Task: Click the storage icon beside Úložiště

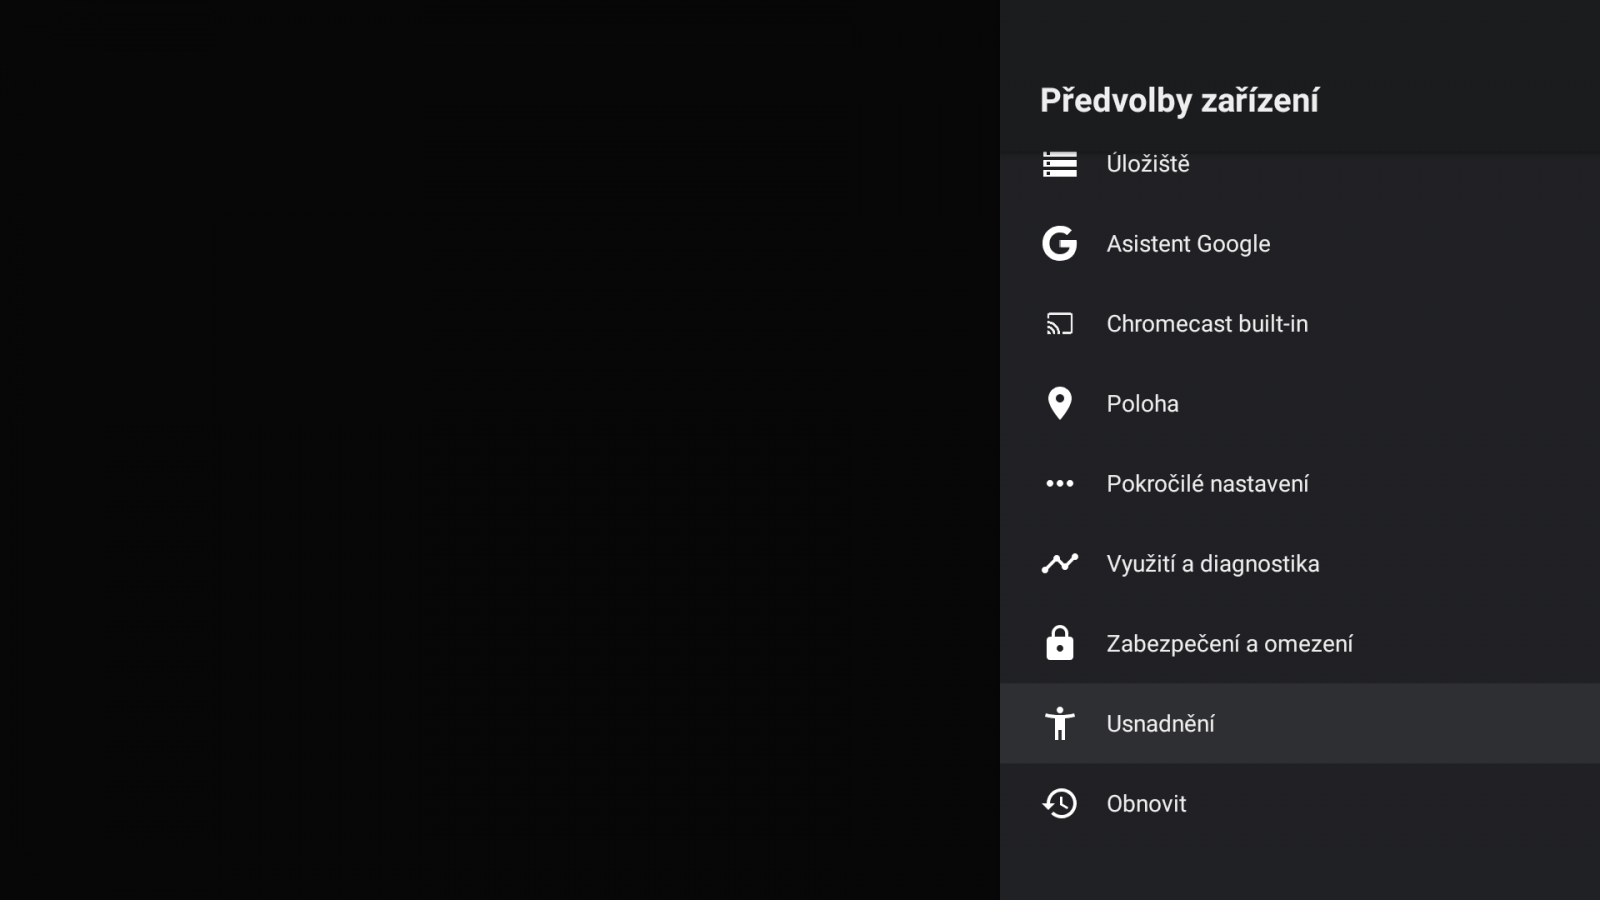Action: pos(1059,164)
